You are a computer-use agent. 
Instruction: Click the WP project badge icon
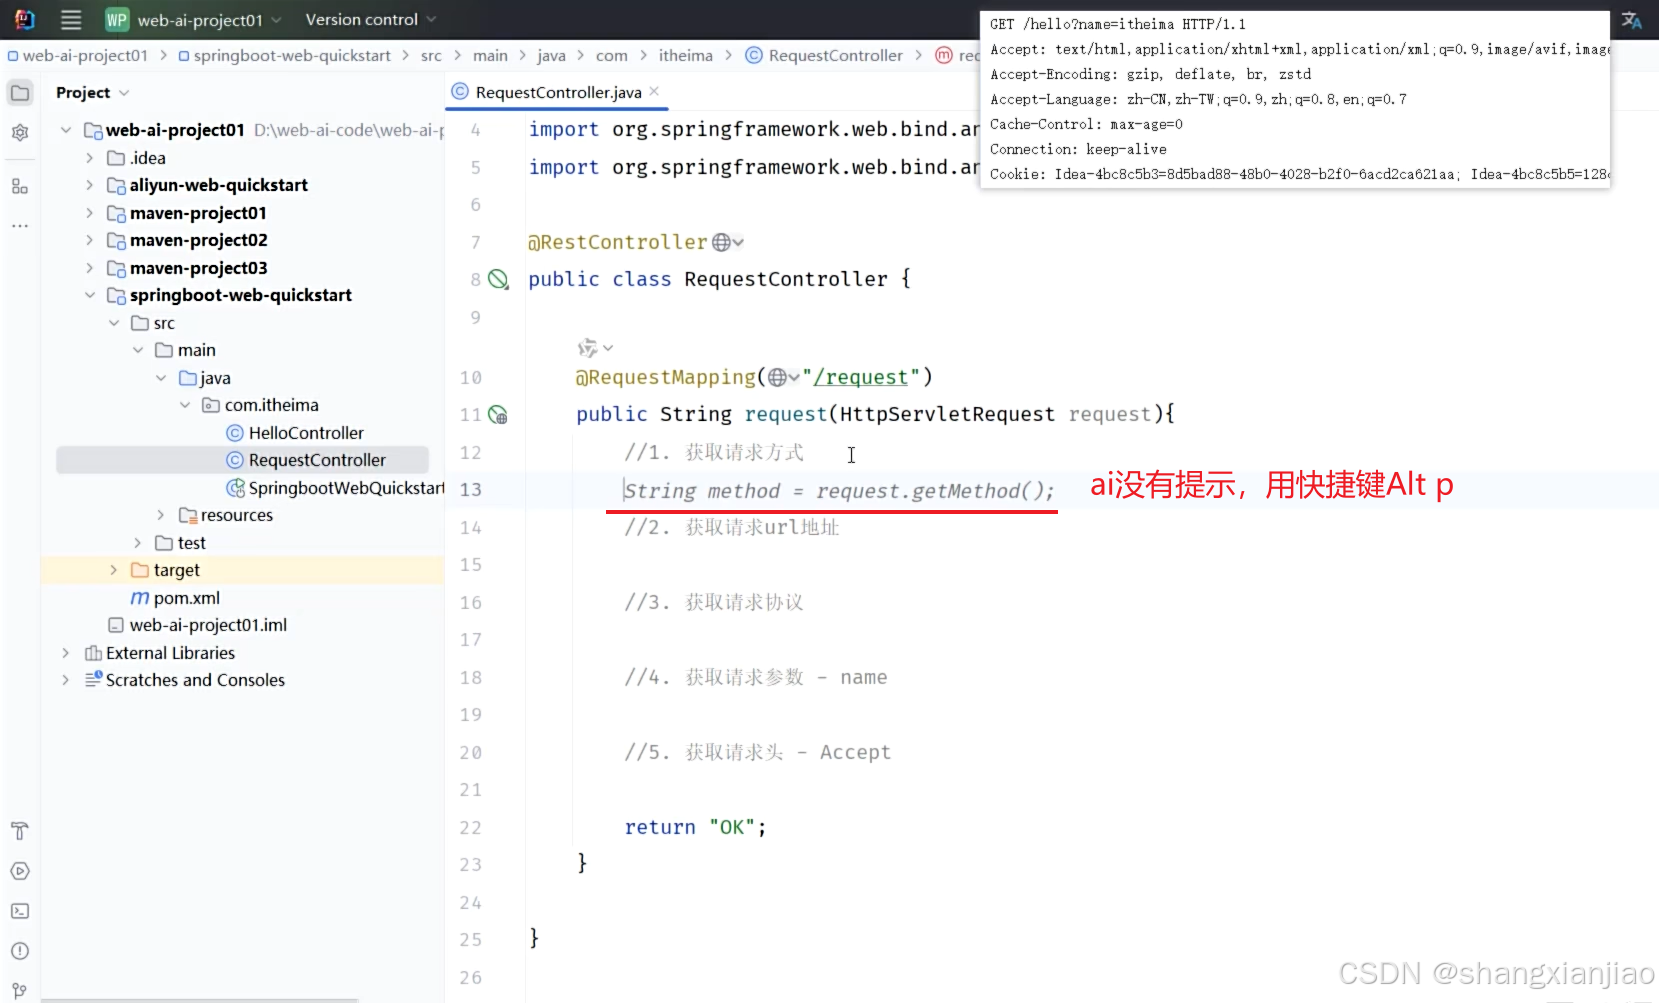point(117,20)
